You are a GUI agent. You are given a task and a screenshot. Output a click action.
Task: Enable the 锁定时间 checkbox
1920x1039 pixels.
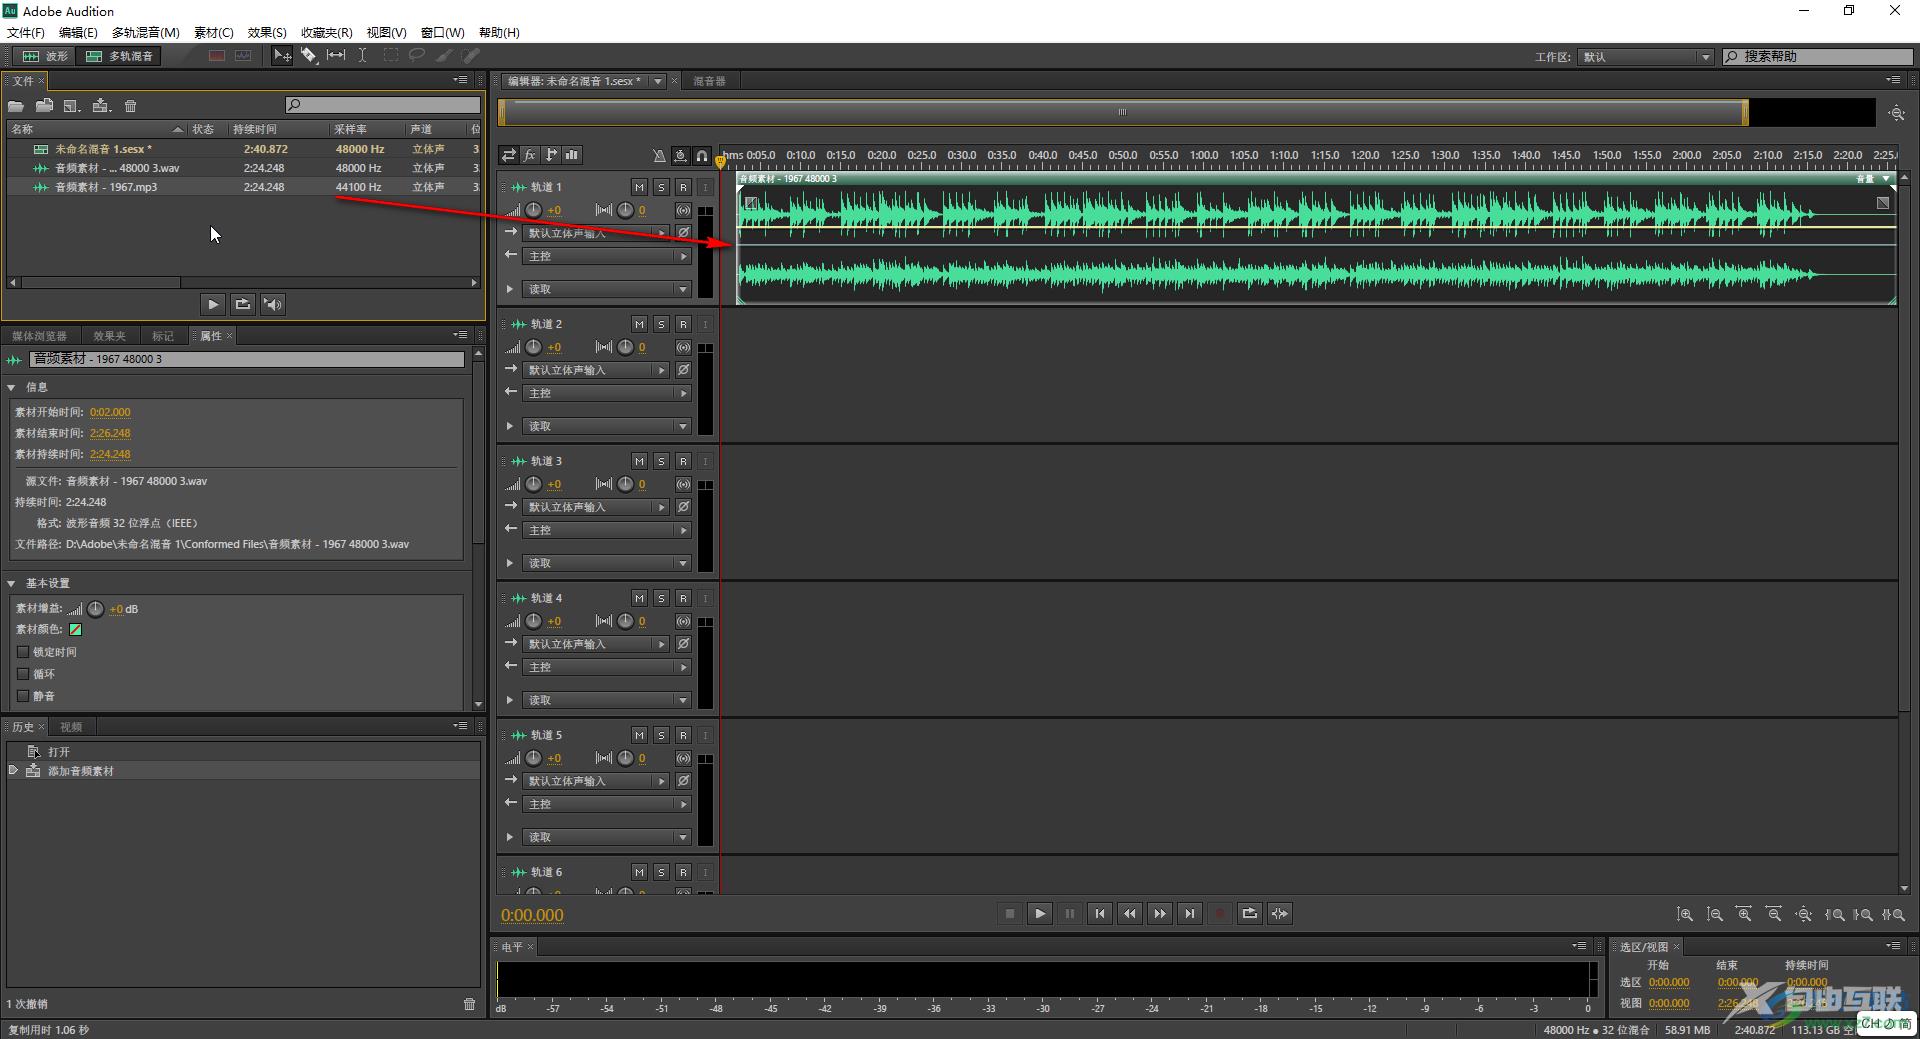[23, 652]
